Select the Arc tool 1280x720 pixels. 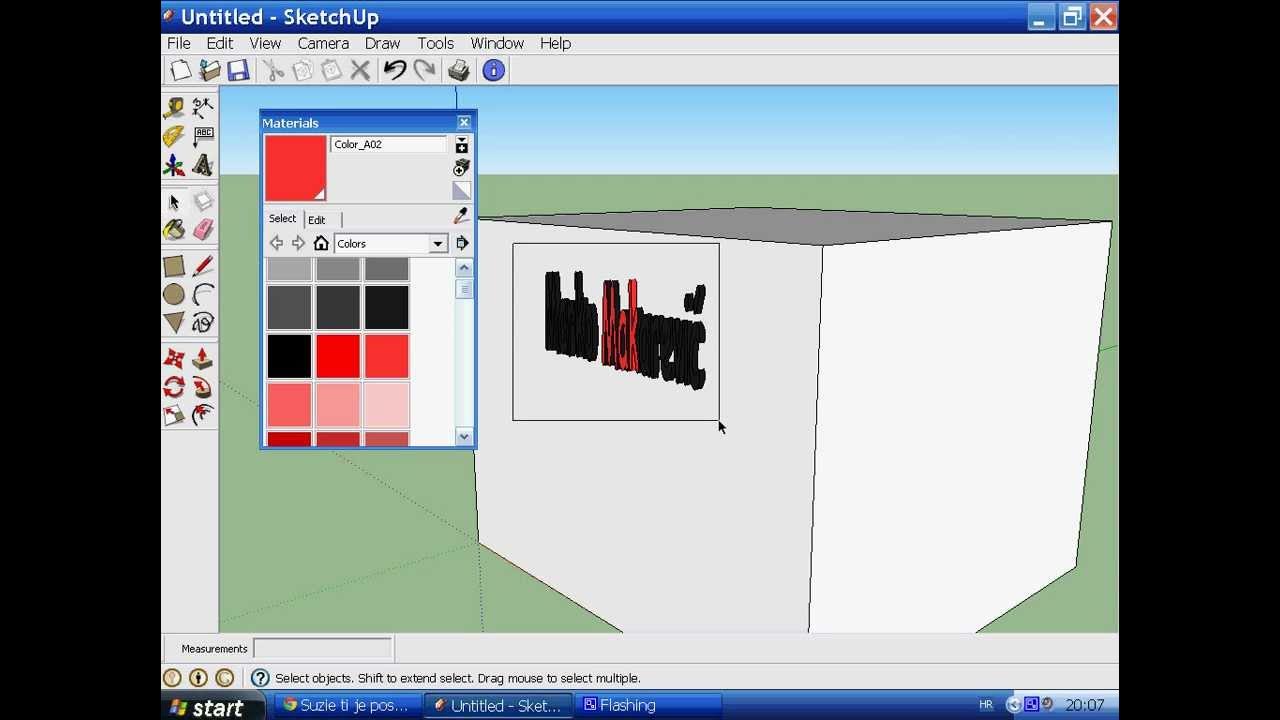pos(203,294)
